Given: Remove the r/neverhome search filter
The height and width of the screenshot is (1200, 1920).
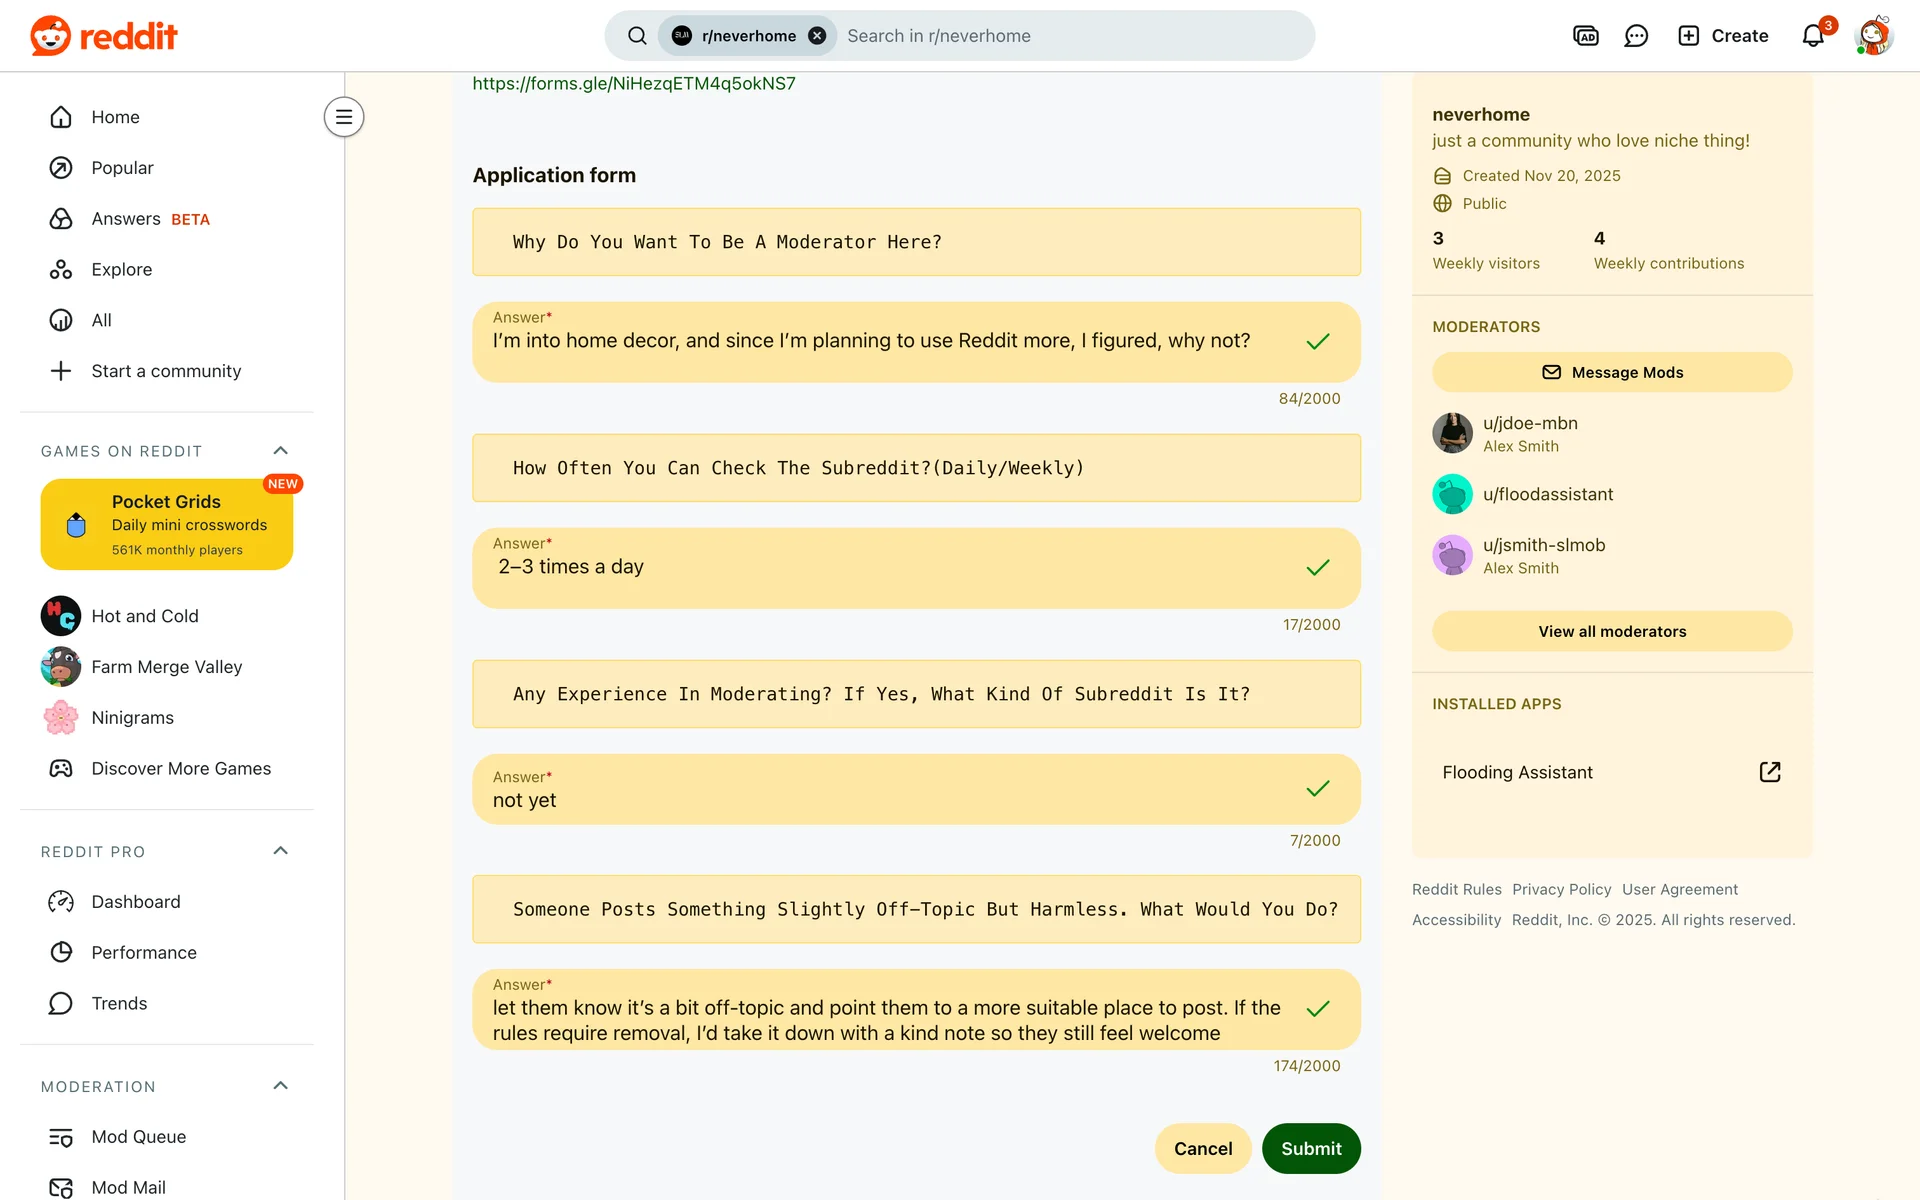Looking at the screenshot, I should (817, 36).
